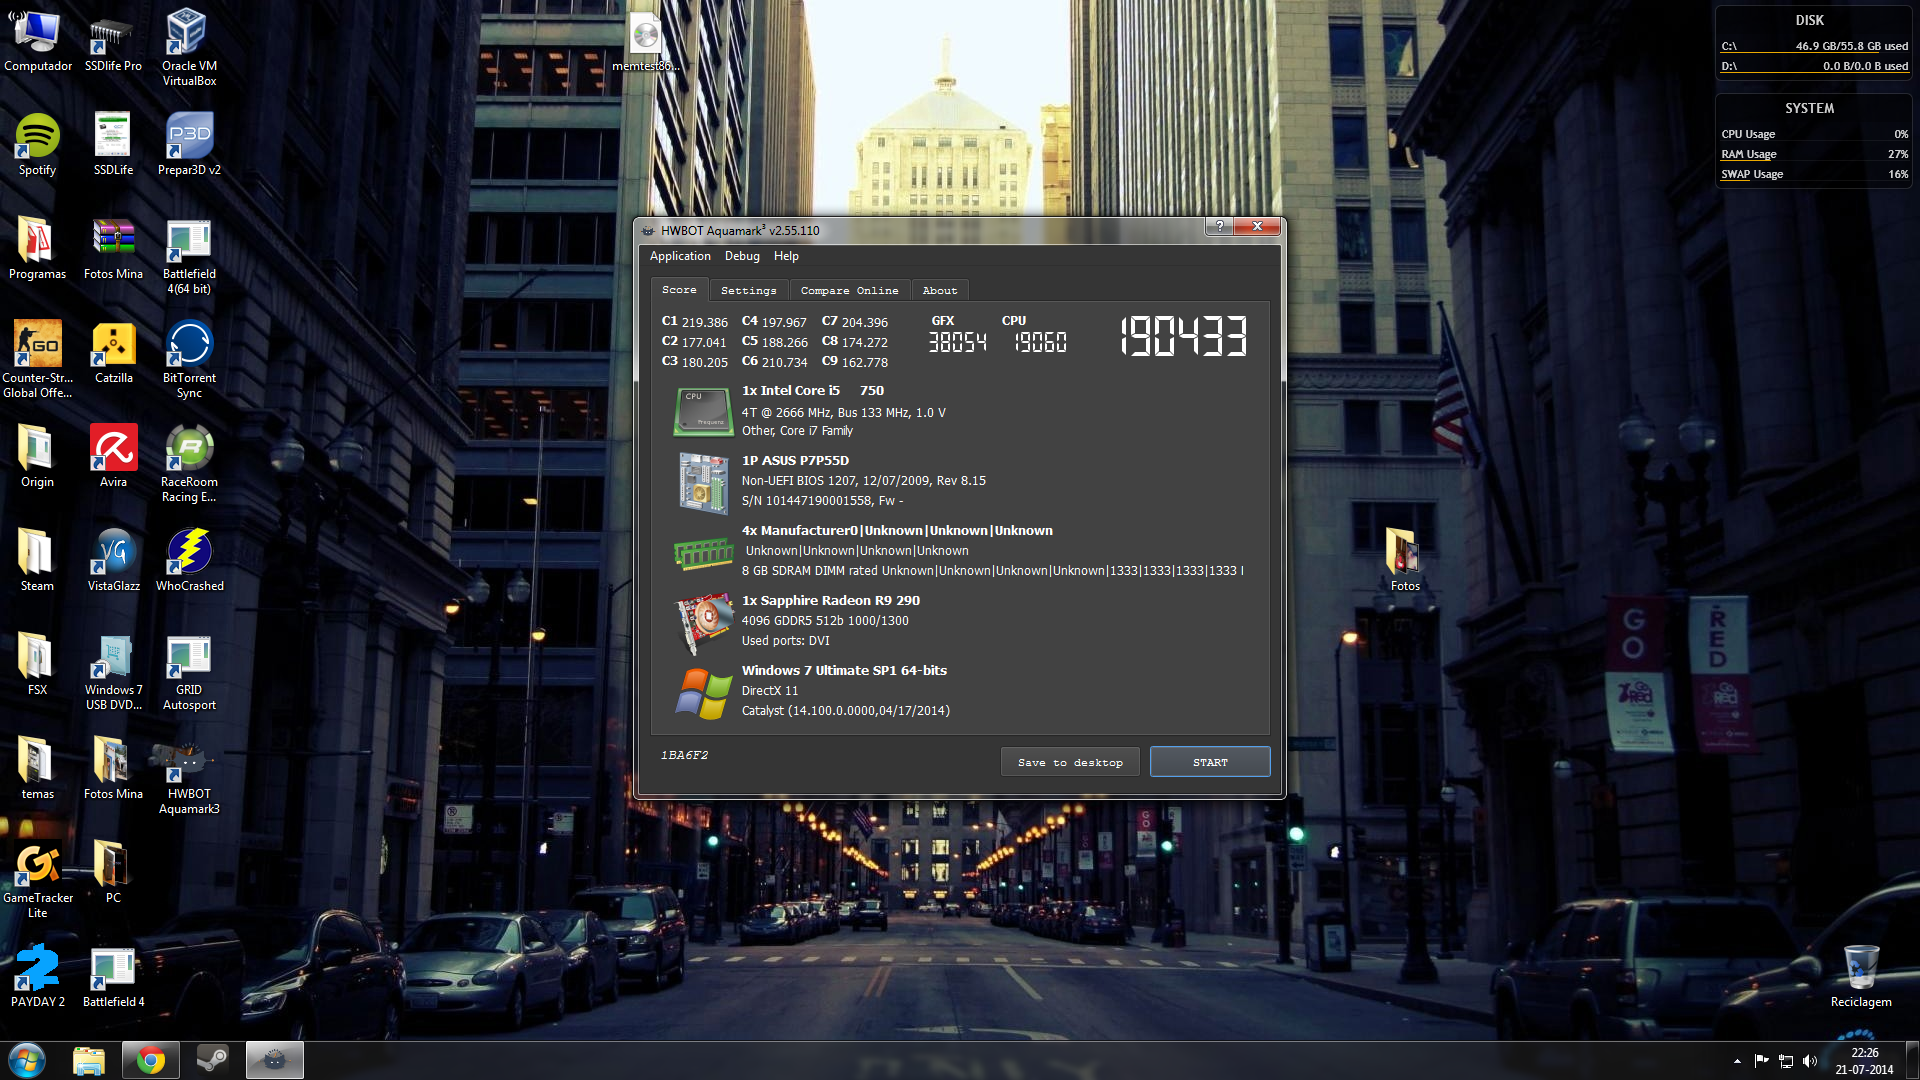Open the memtest86 disc image icon
1920x1080 pixels.
pyautogui.click(x=645, y=41)
